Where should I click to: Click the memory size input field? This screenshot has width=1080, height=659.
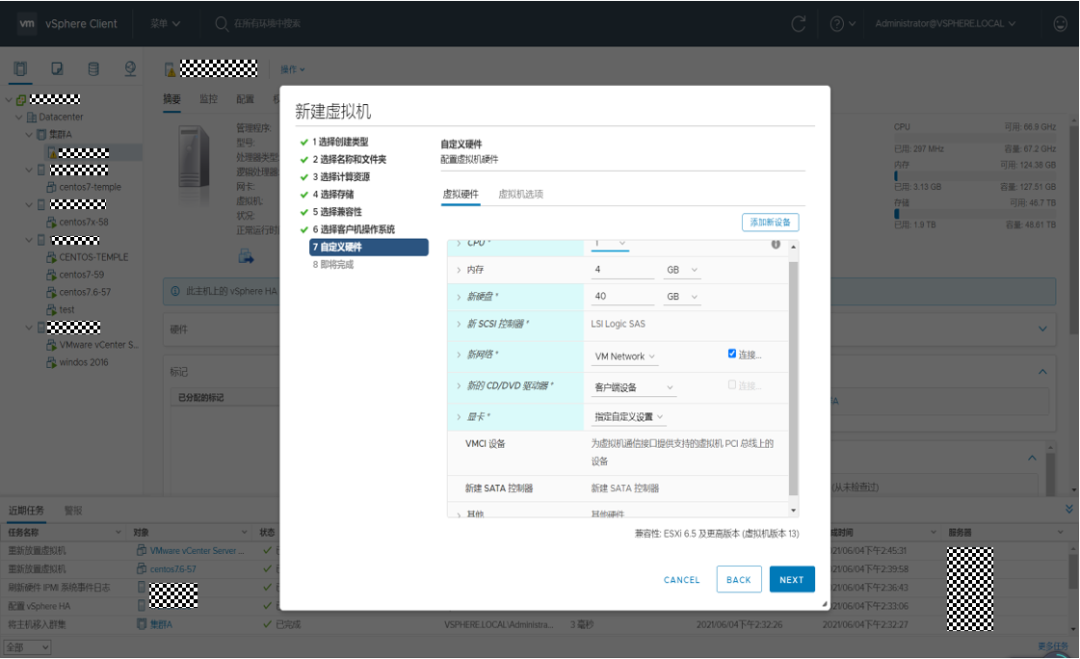click(x=623, y=270)
